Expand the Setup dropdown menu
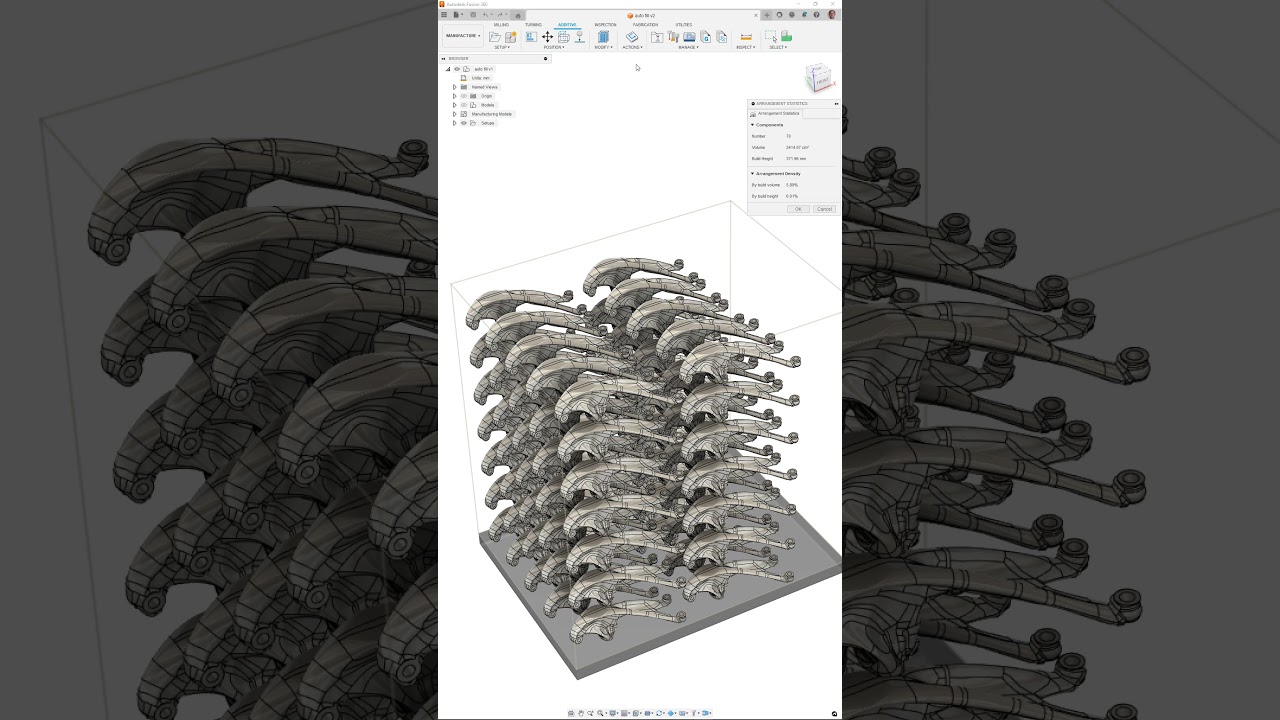This screenshot has width=1280, height=720. point(502,47)
